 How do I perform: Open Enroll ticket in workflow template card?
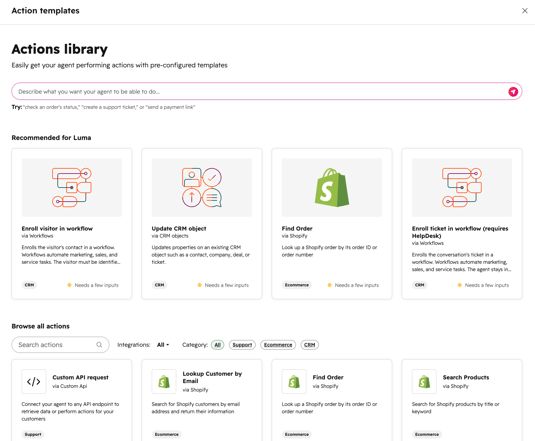[462, 224]
